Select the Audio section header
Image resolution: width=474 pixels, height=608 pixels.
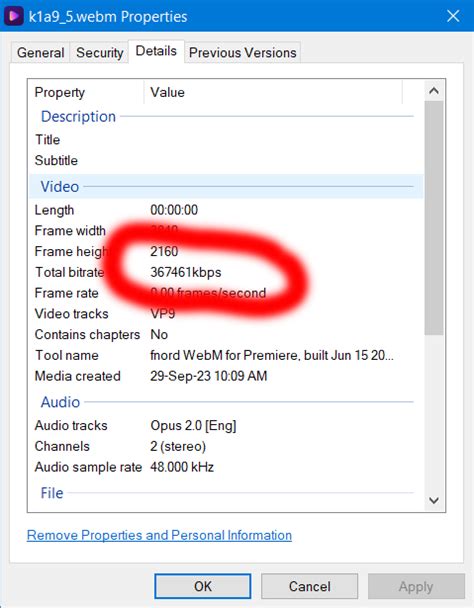click(x=226, y=402)
